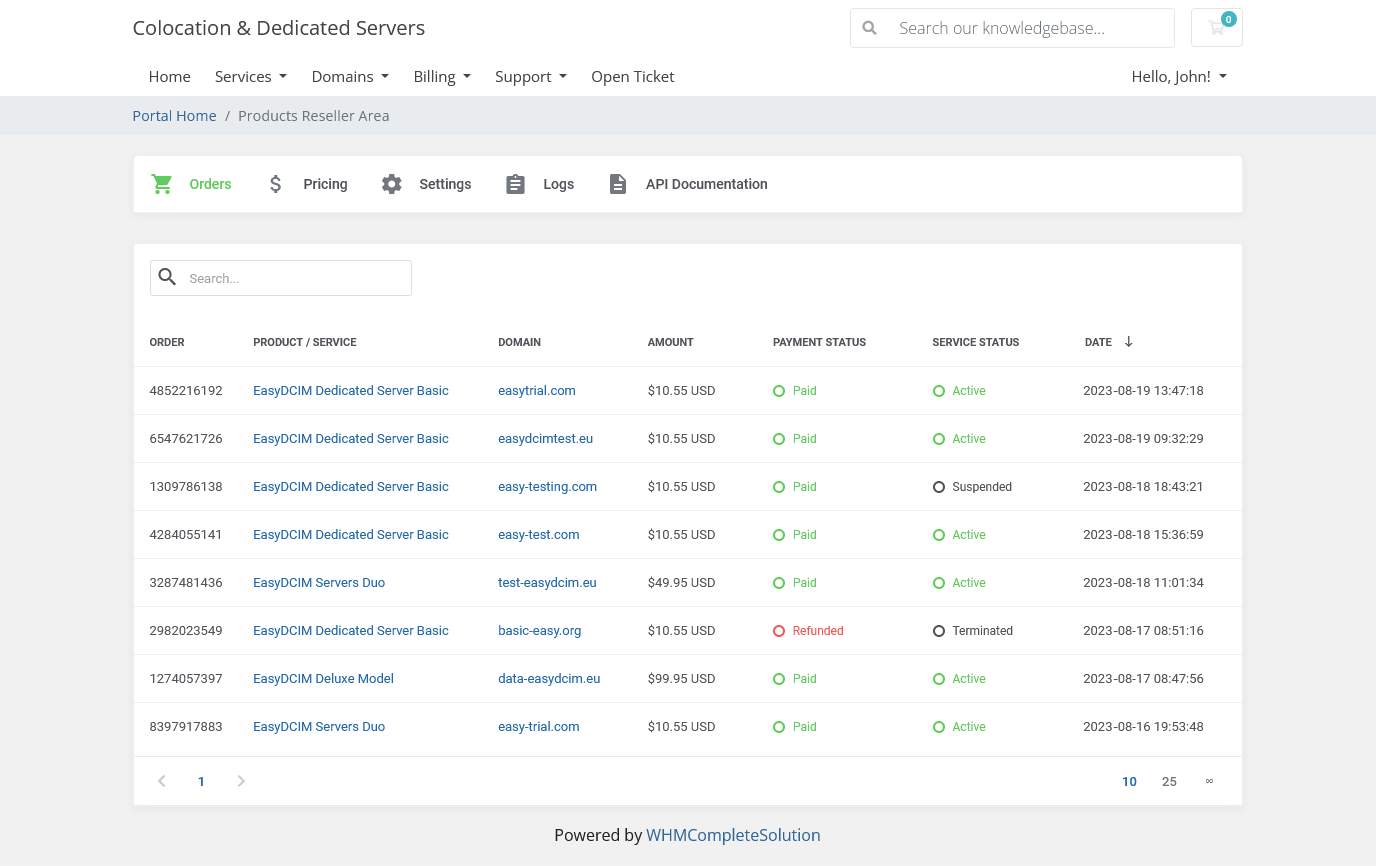1376x866 pixels.
Task: Show 25 entries per page
Action: click(1169, 782)
